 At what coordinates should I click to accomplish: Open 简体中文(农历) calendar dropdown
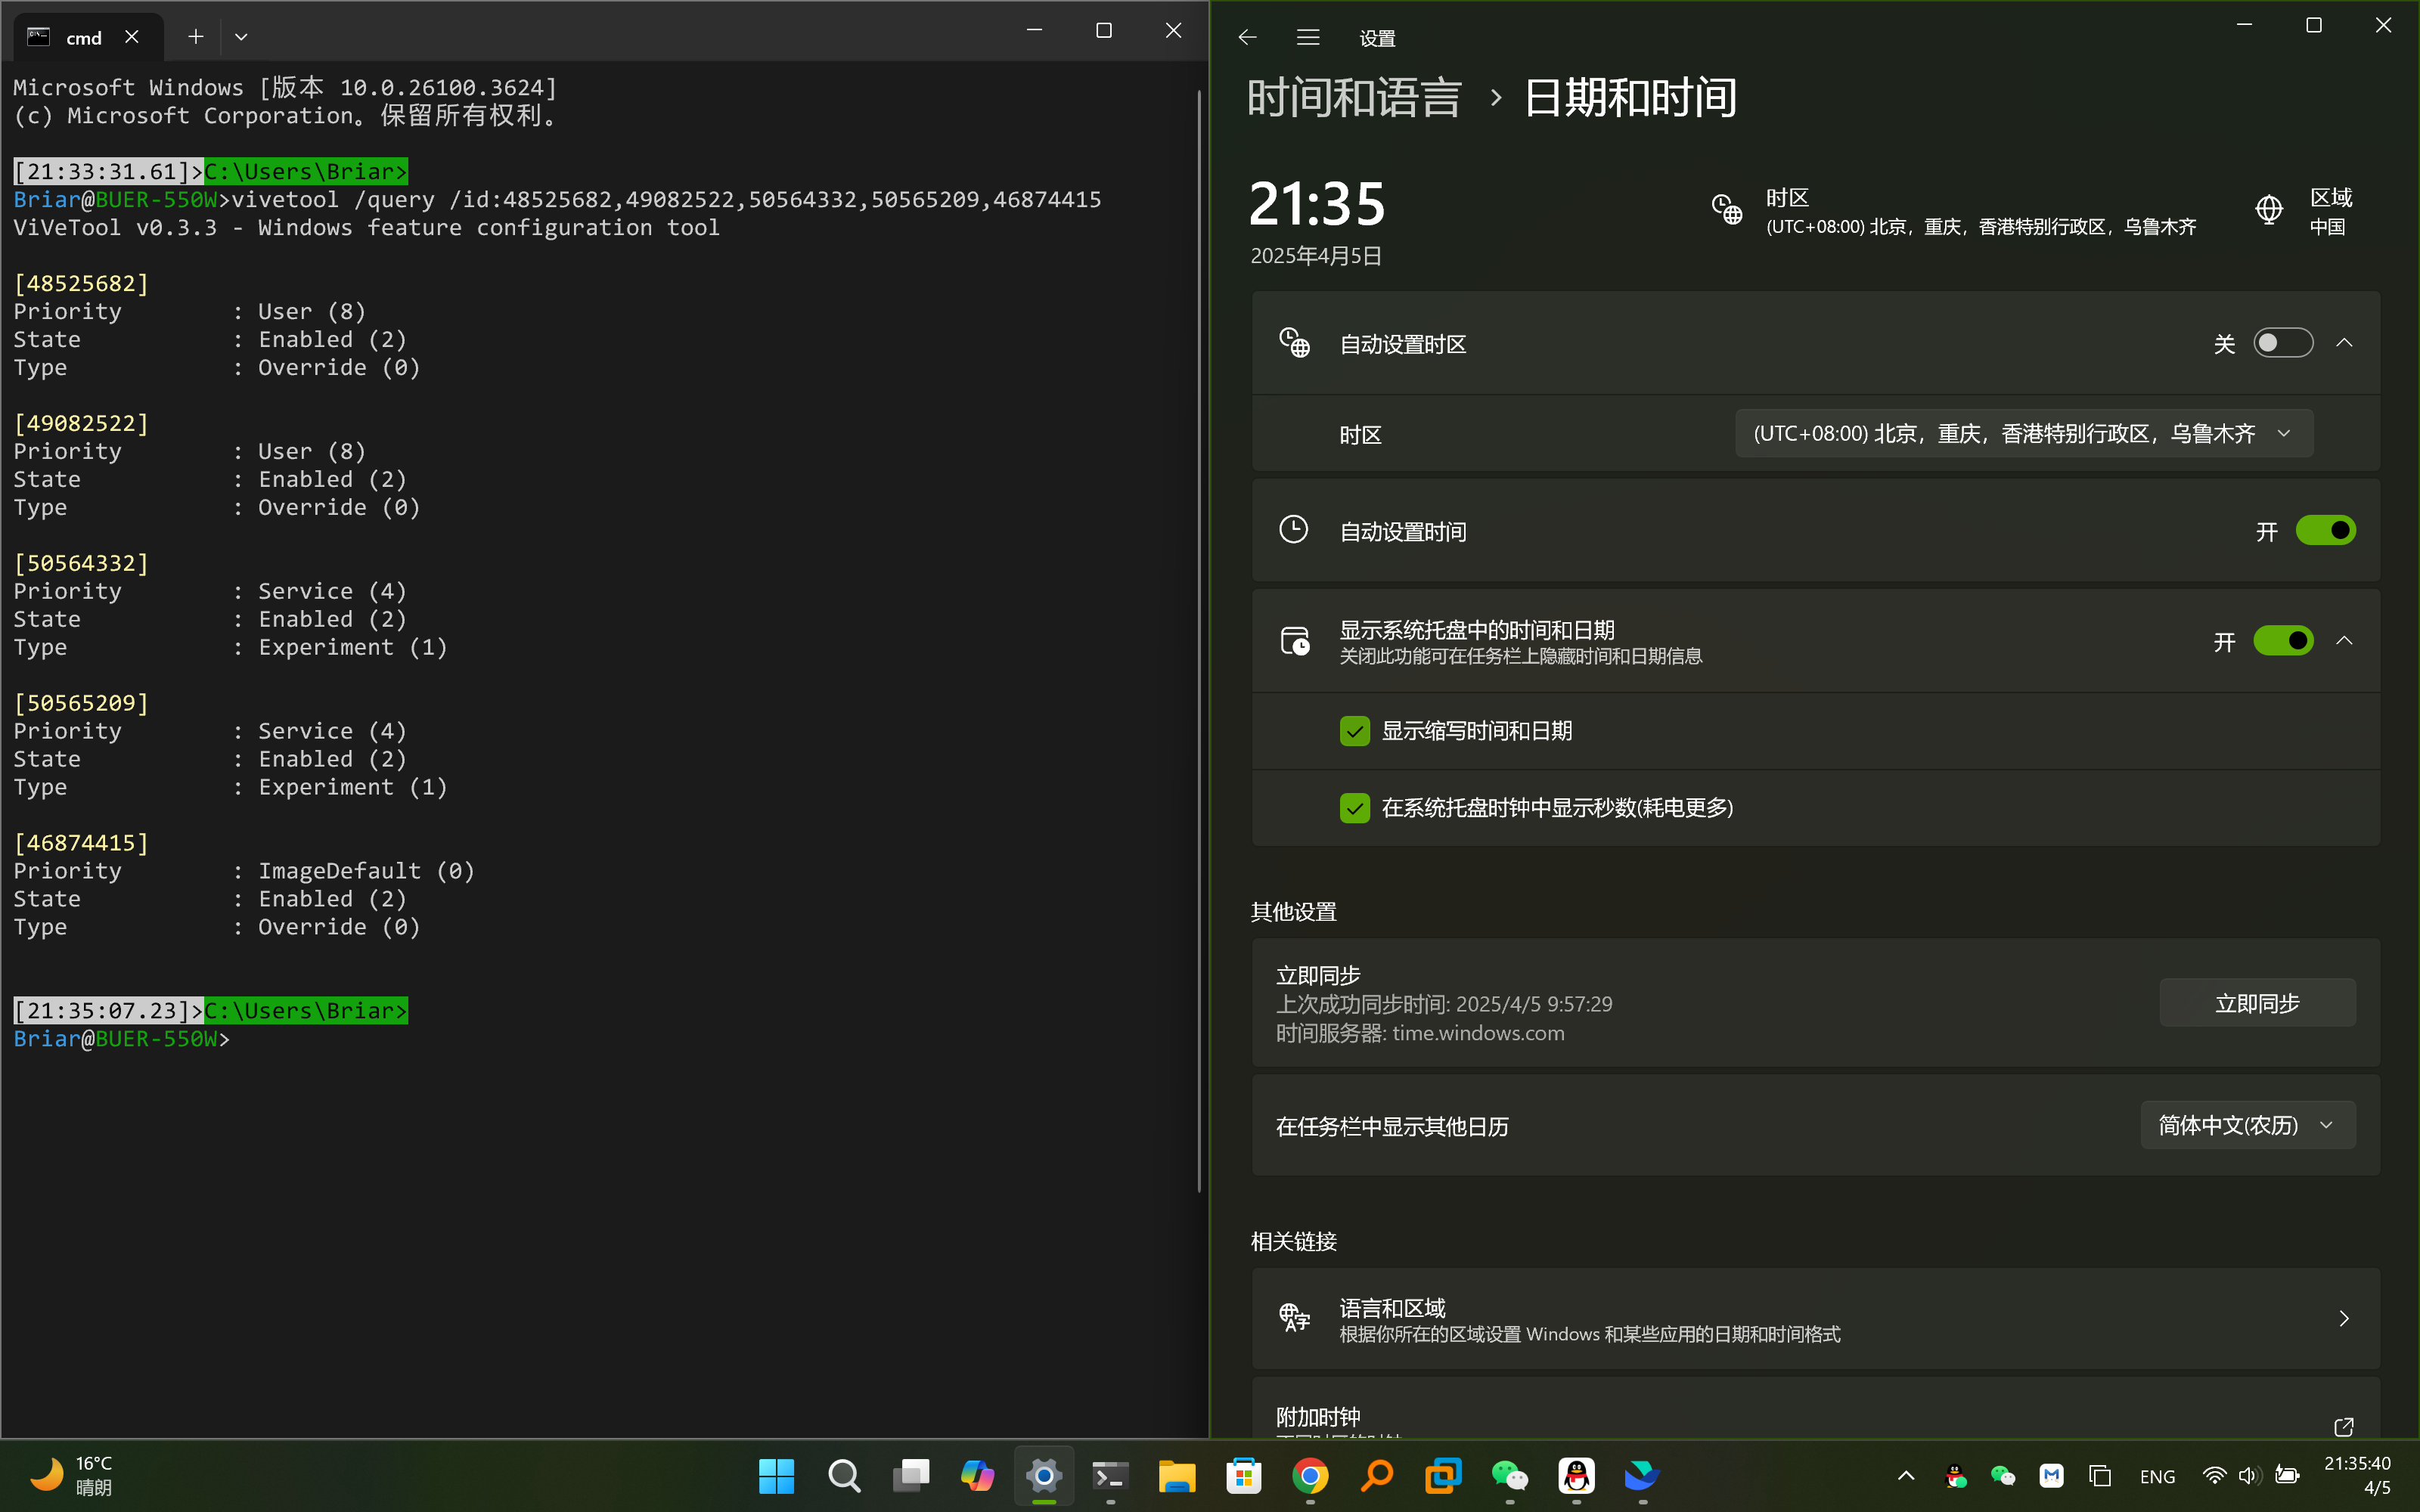pyautogui.click(x=2247, y=1126)
